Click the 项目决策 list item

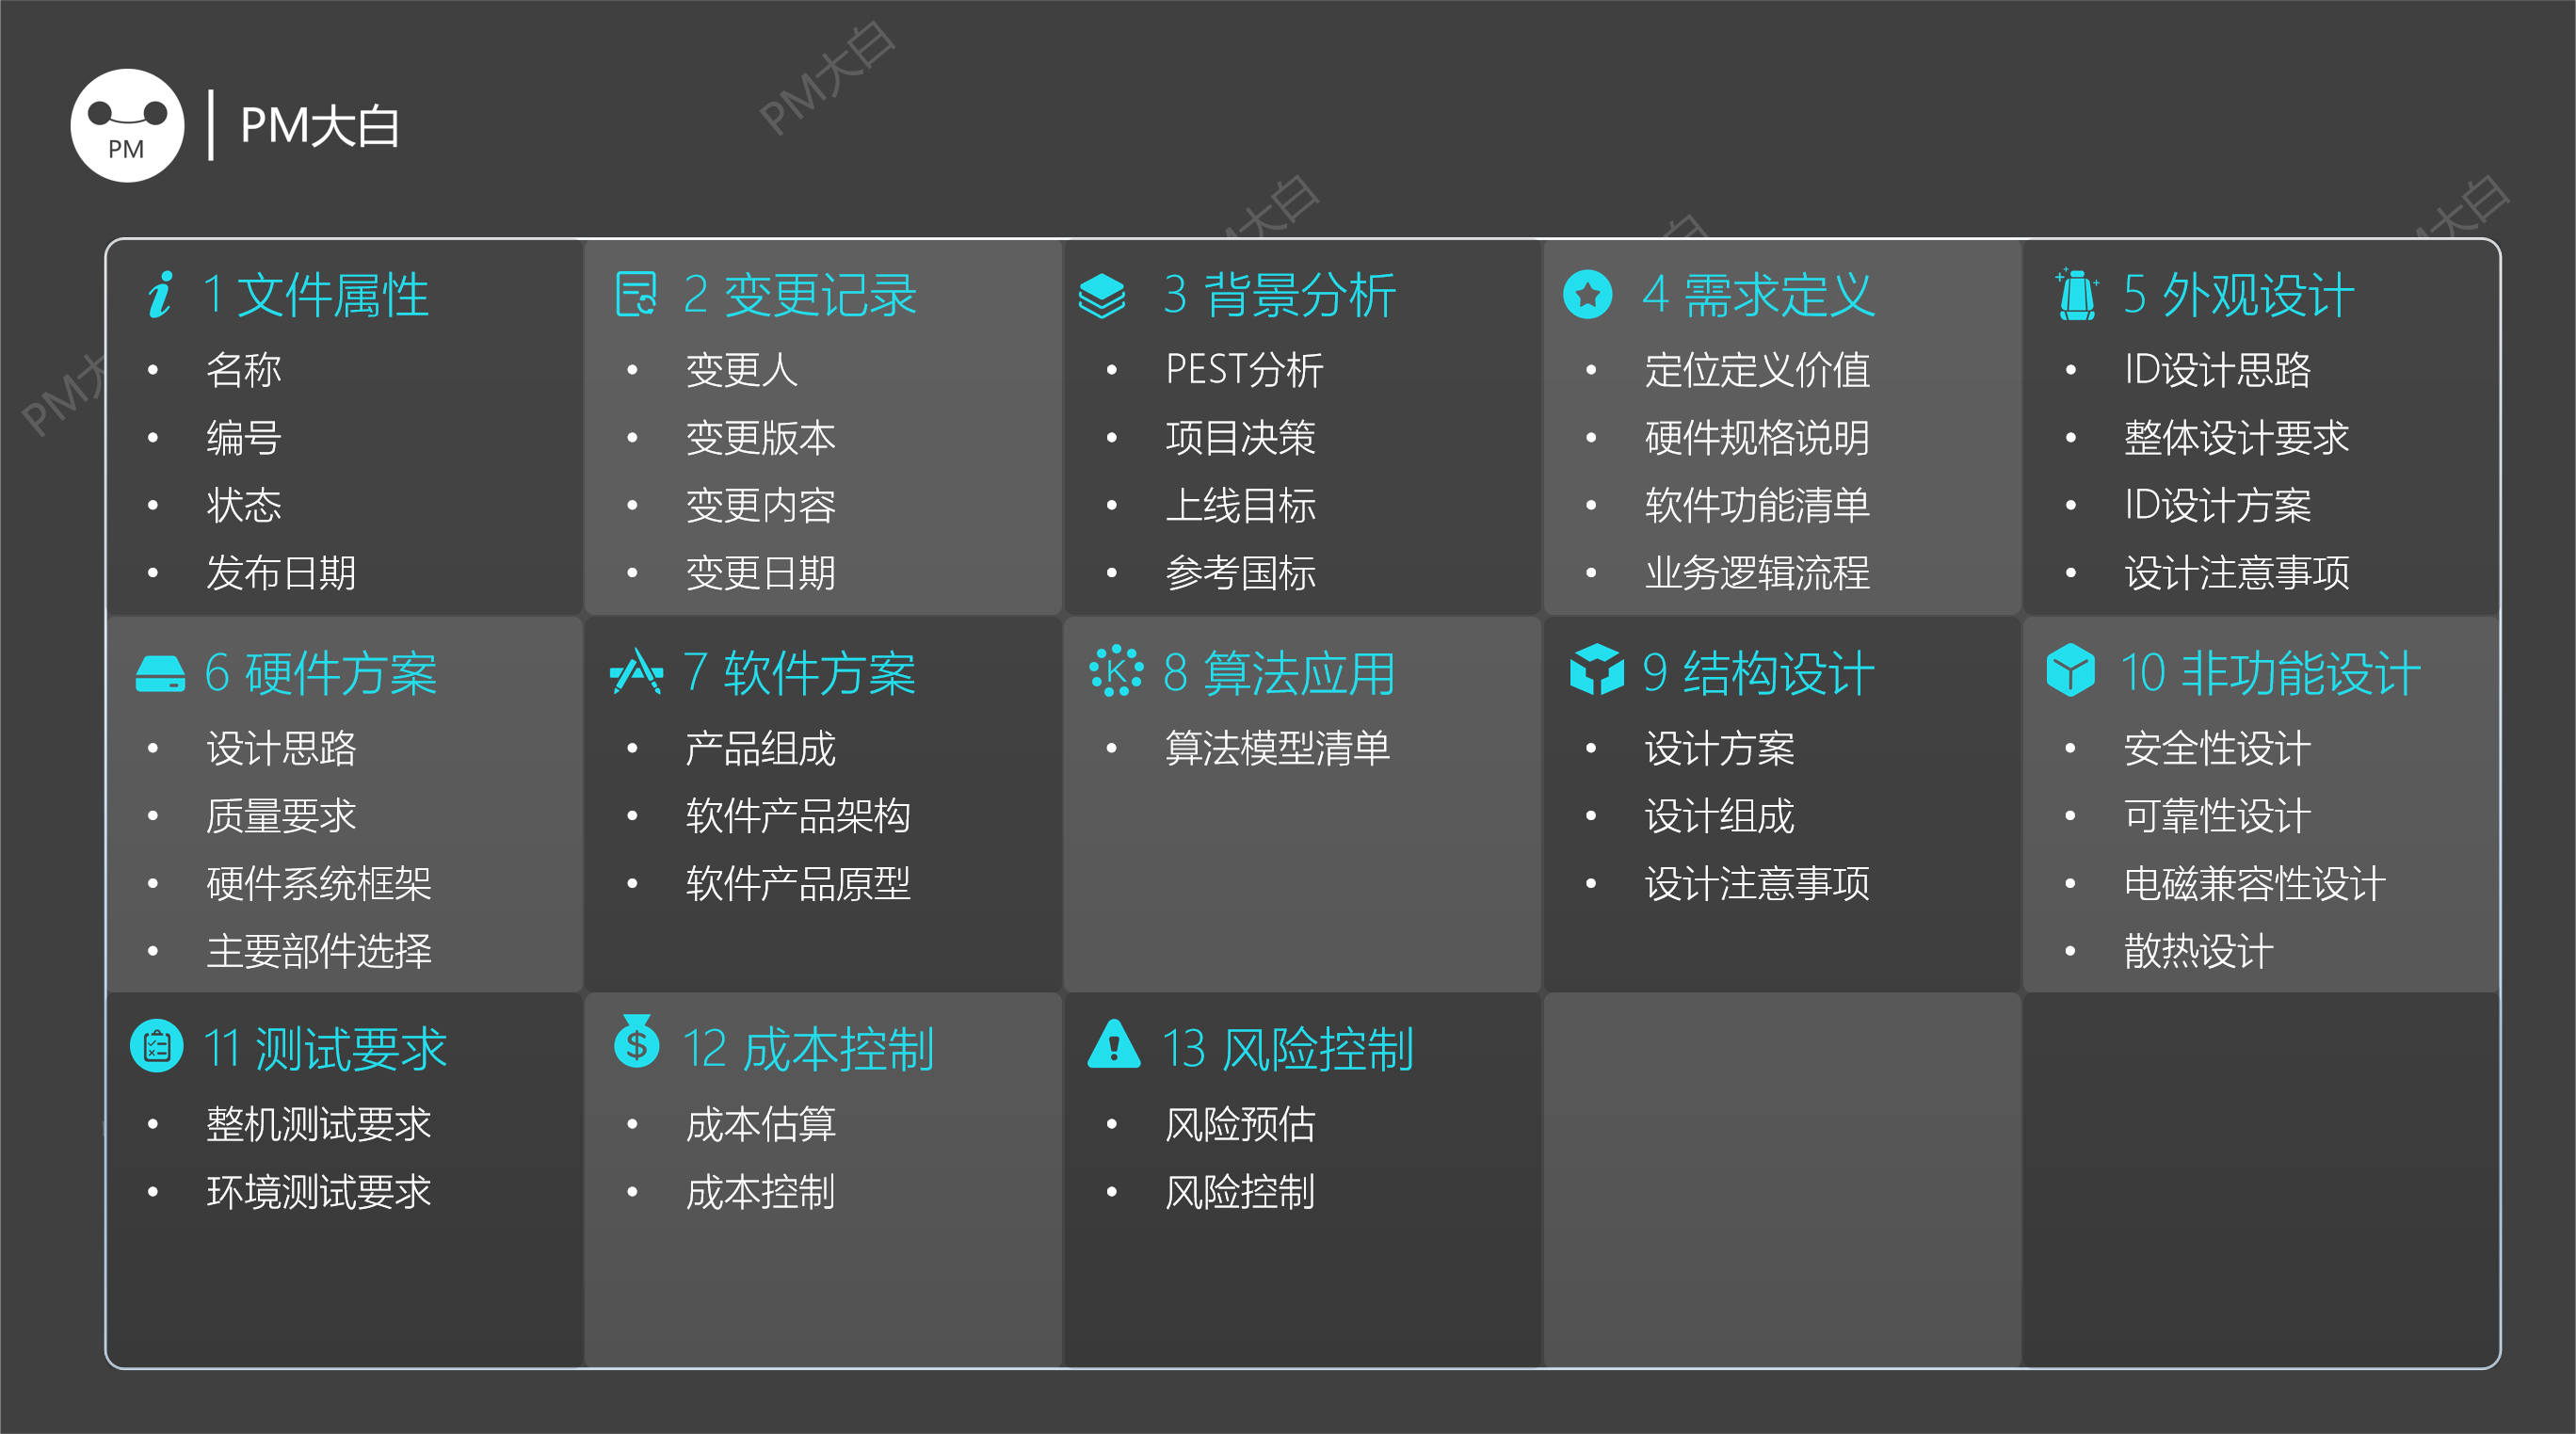pyautogui.click(x=1241, y=438)
